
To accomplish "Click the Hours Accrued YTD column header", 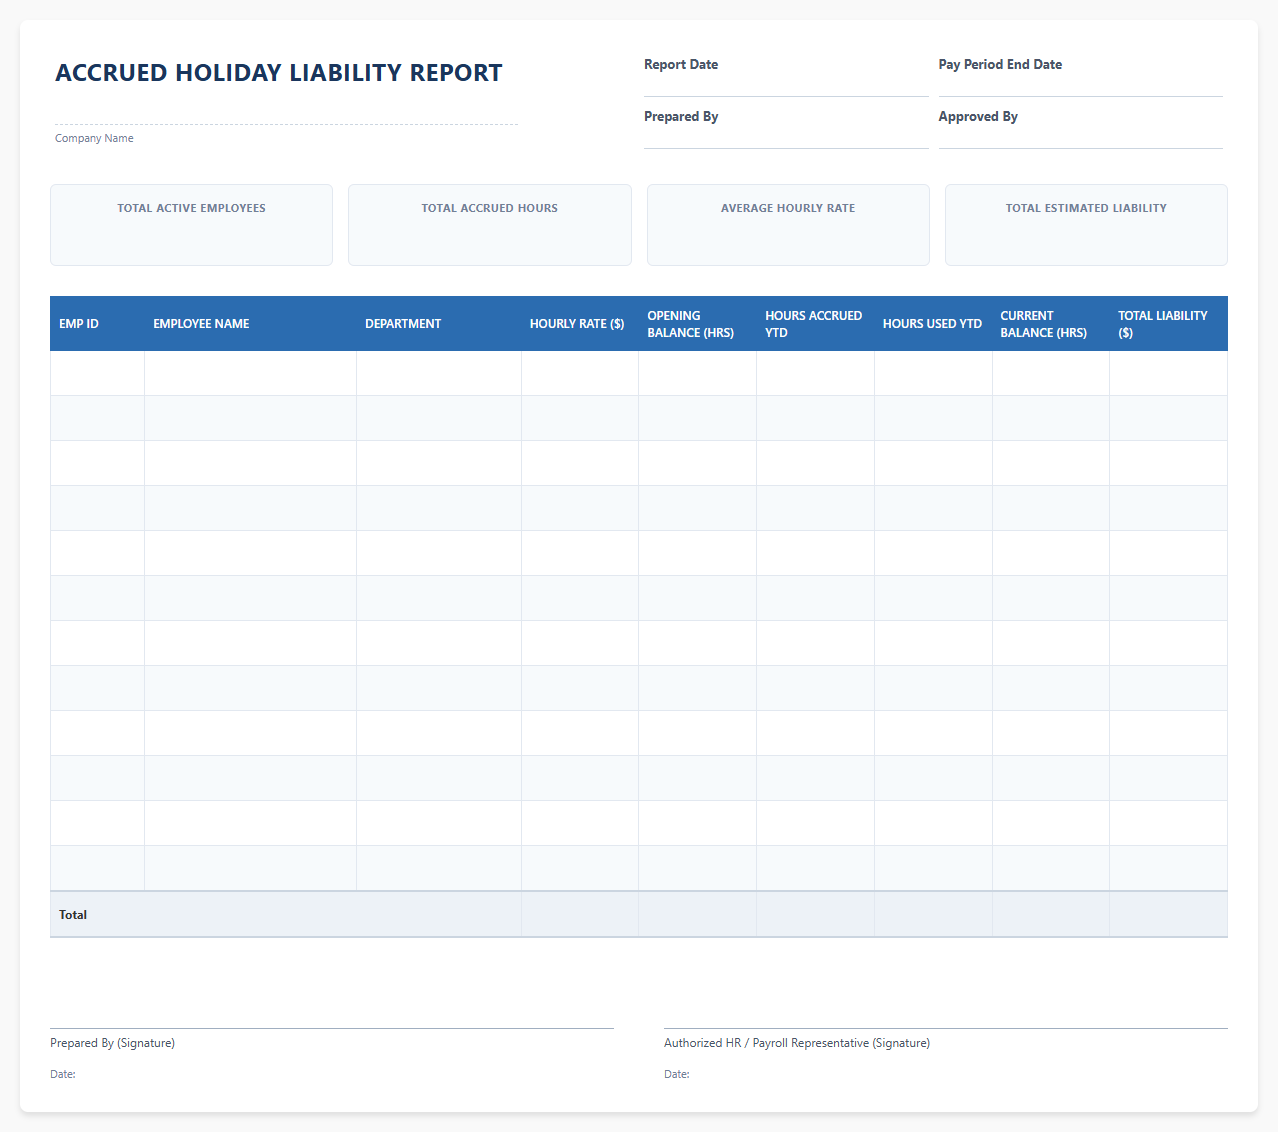I will tap(816, 324).
